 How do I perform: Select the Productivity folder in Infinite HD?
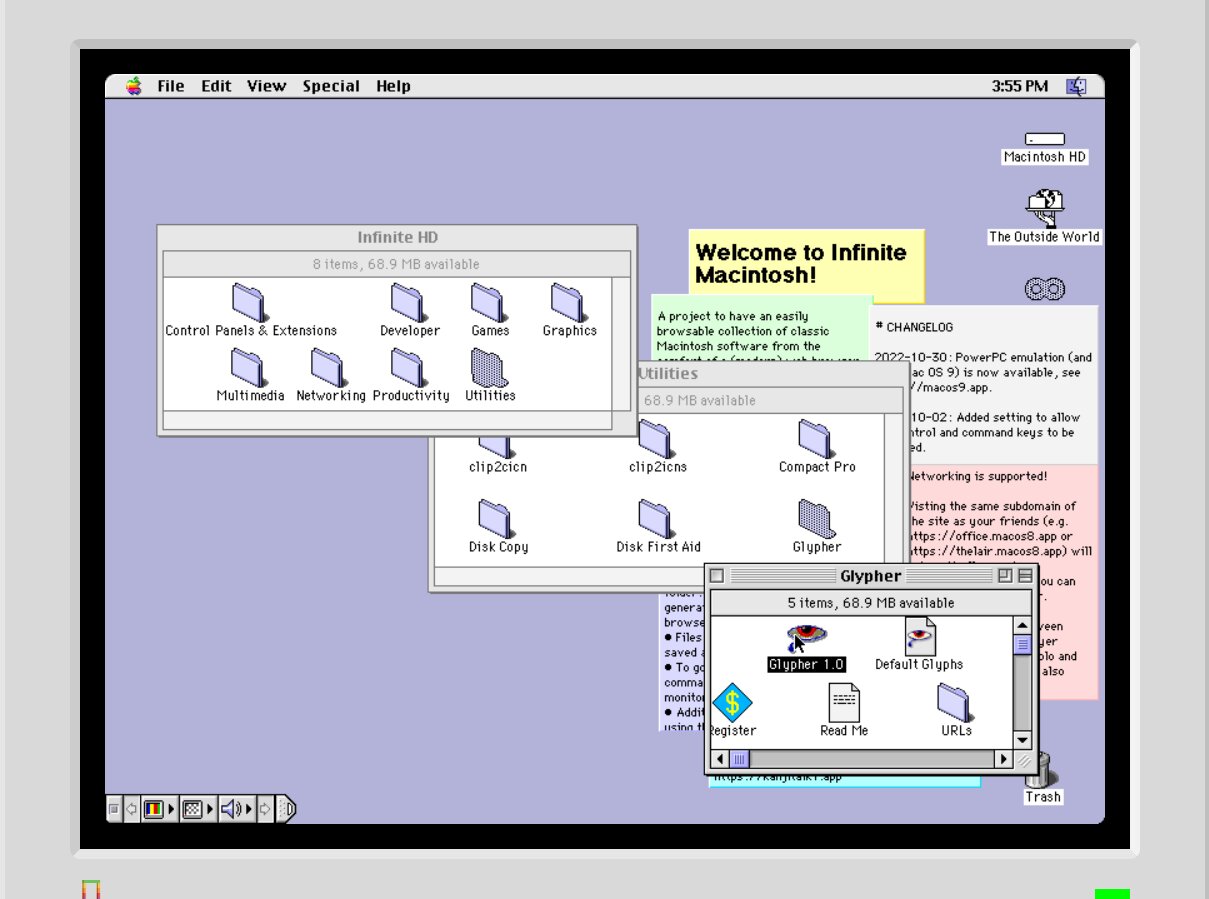[x=410, y=367]
